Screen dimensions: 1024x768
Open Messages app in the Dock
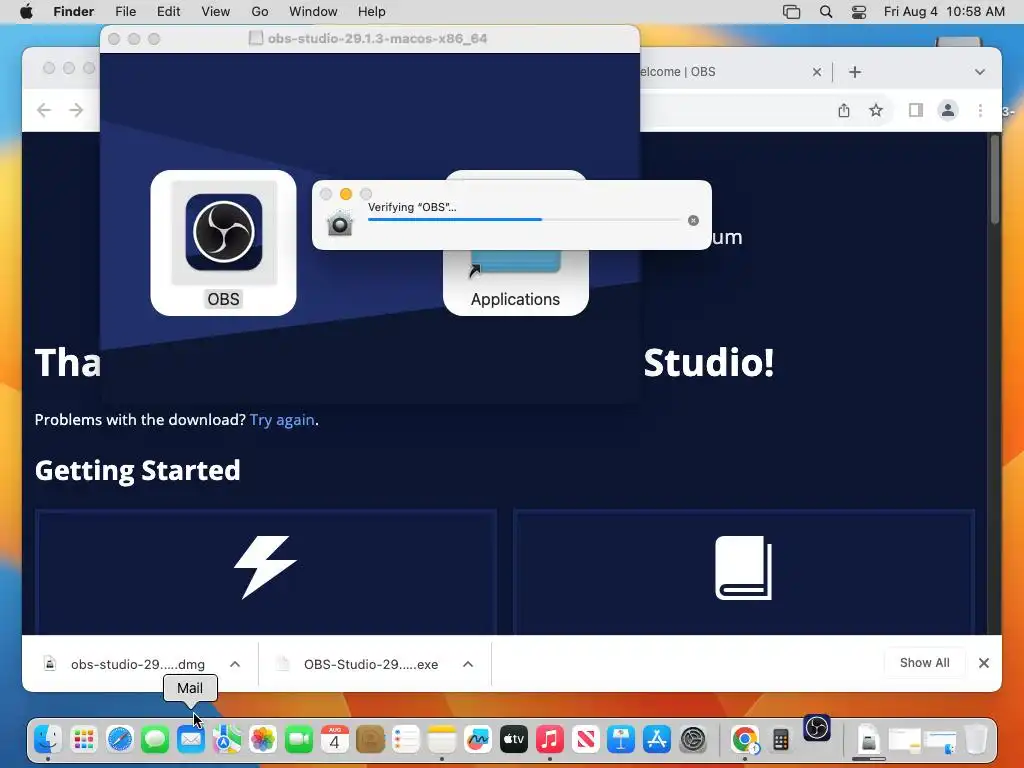pyautogui.click(x=155, y=740)
